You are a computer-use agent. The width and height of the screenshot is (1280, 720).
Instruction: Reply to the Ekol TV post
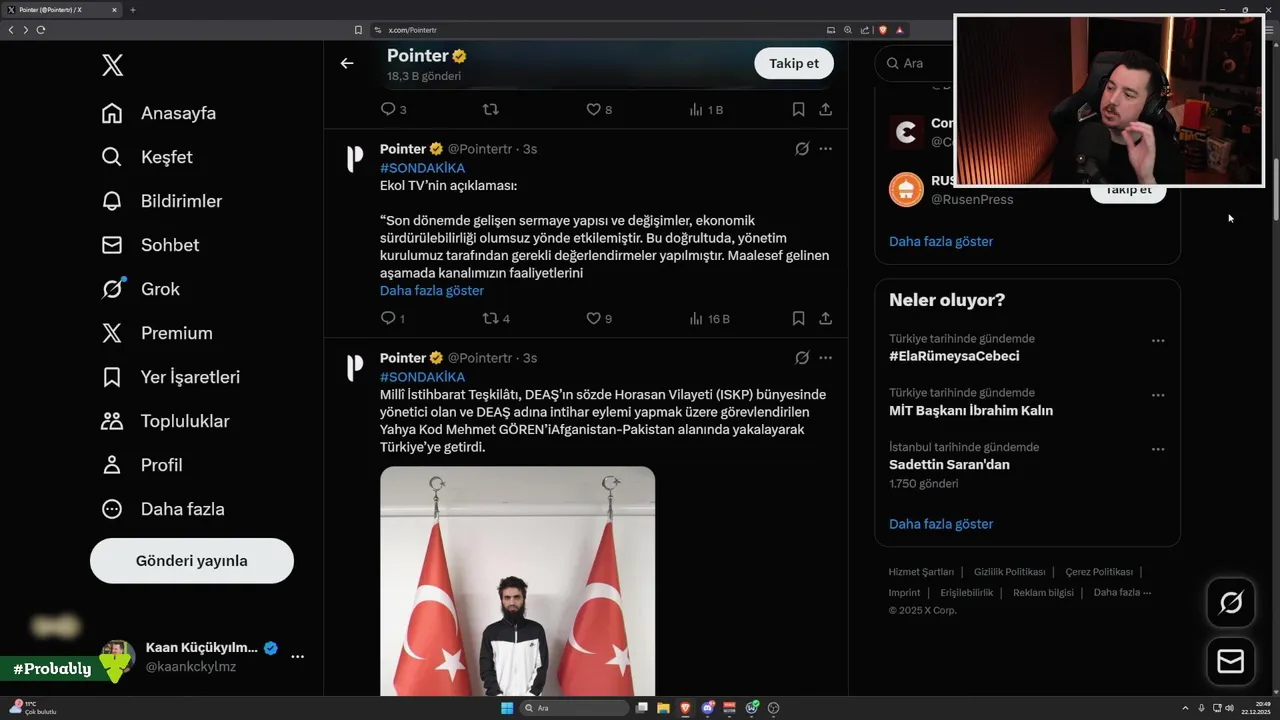click(x=388, y=319)
